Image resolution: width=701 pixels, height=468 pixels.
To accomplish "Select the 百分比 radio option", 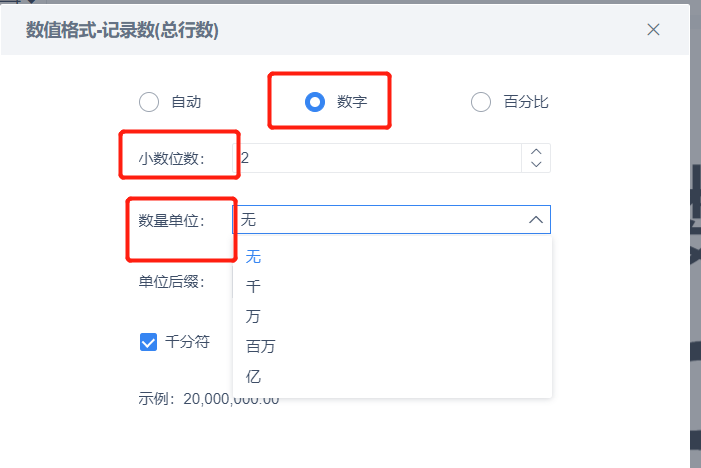I will [481, 102].
